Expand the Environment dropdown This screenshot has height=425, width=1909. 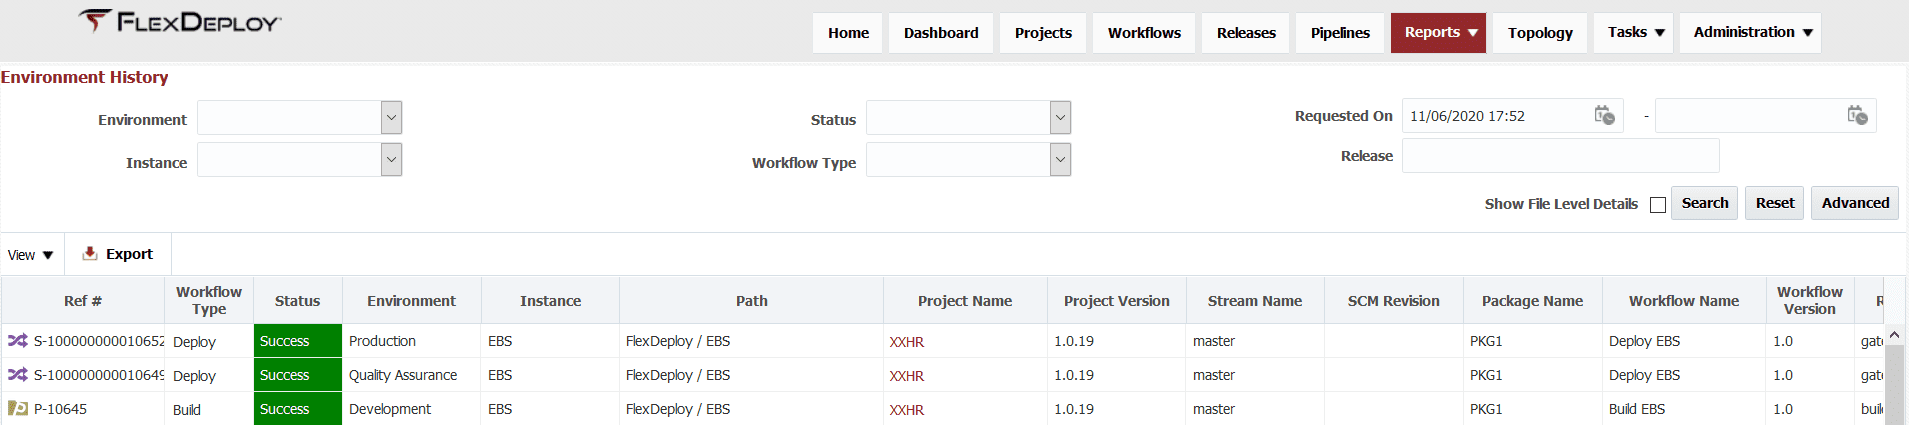392,118
